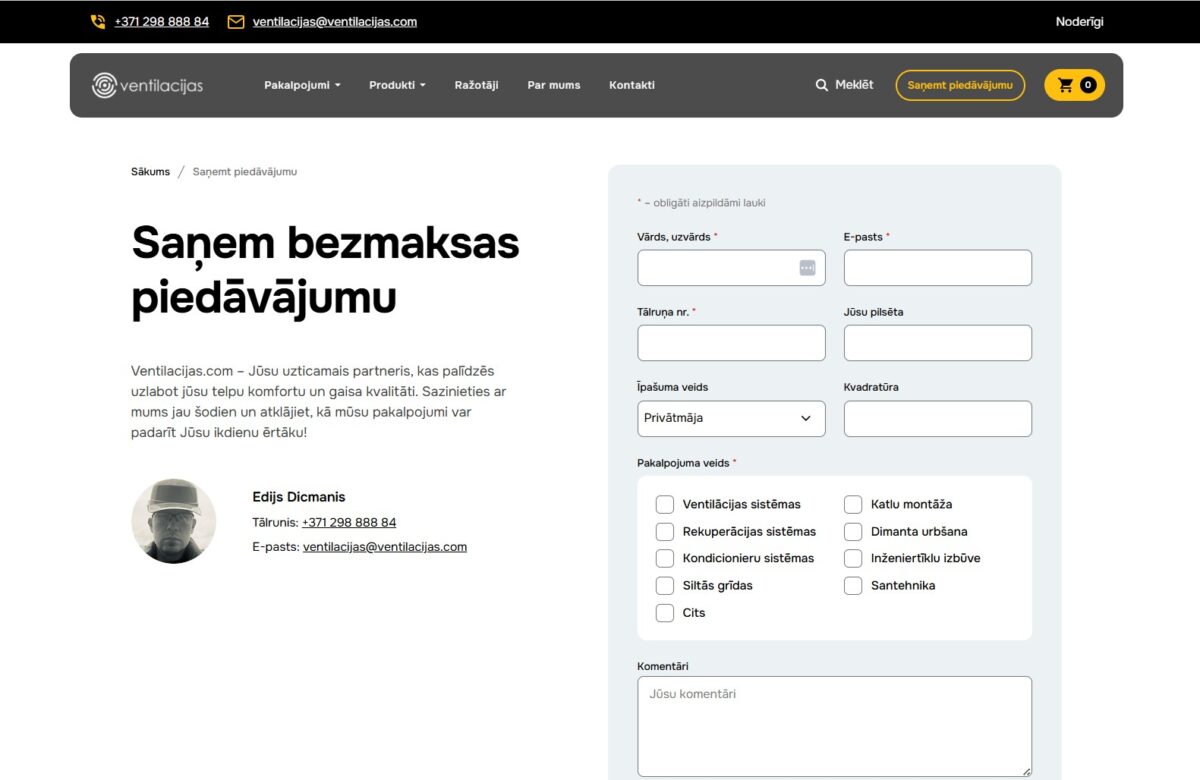The image size is (1200, 780).
Task: Open the Ražotāji menu item
Action: click(x=476, y=85)
